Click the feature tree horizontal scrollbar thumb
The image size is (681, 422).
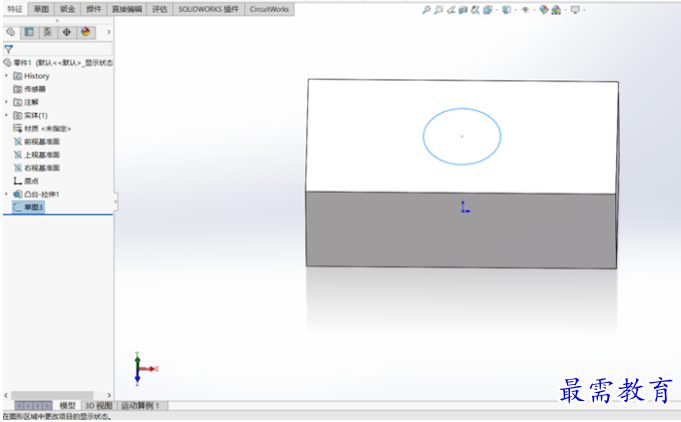coord(52,396)
